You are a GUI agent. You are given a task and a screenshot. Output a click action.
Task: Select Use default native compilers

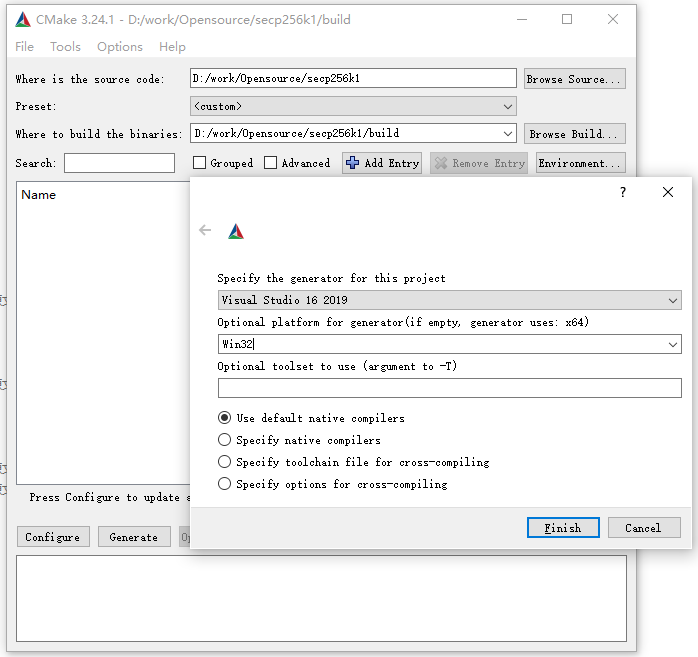click(225, 418)
